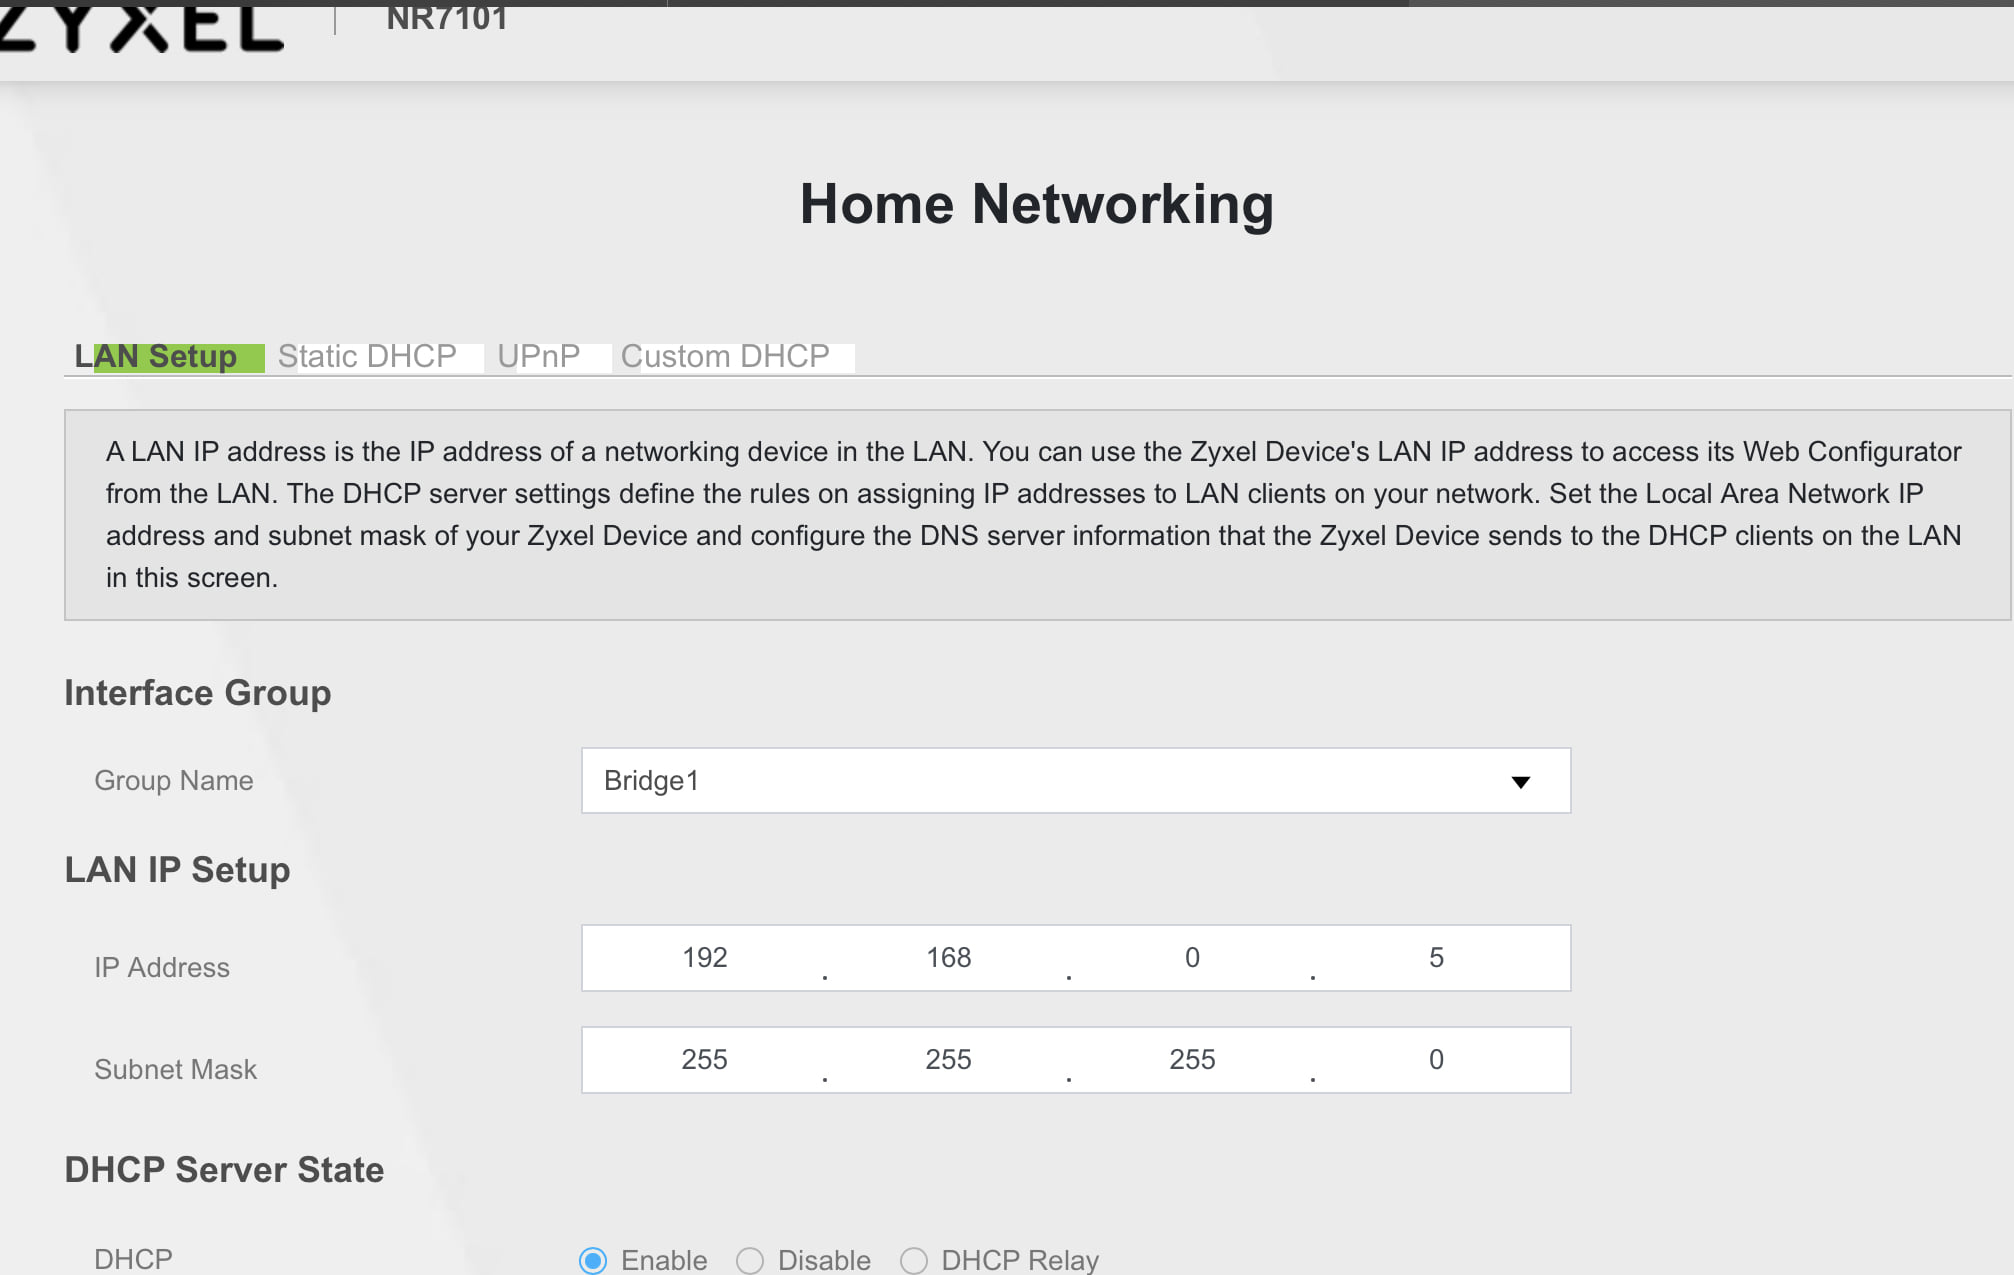This screenshot has height=1275, width=2014.
Task: Click the NR7101 model name in header
Action: coord(446,18)
